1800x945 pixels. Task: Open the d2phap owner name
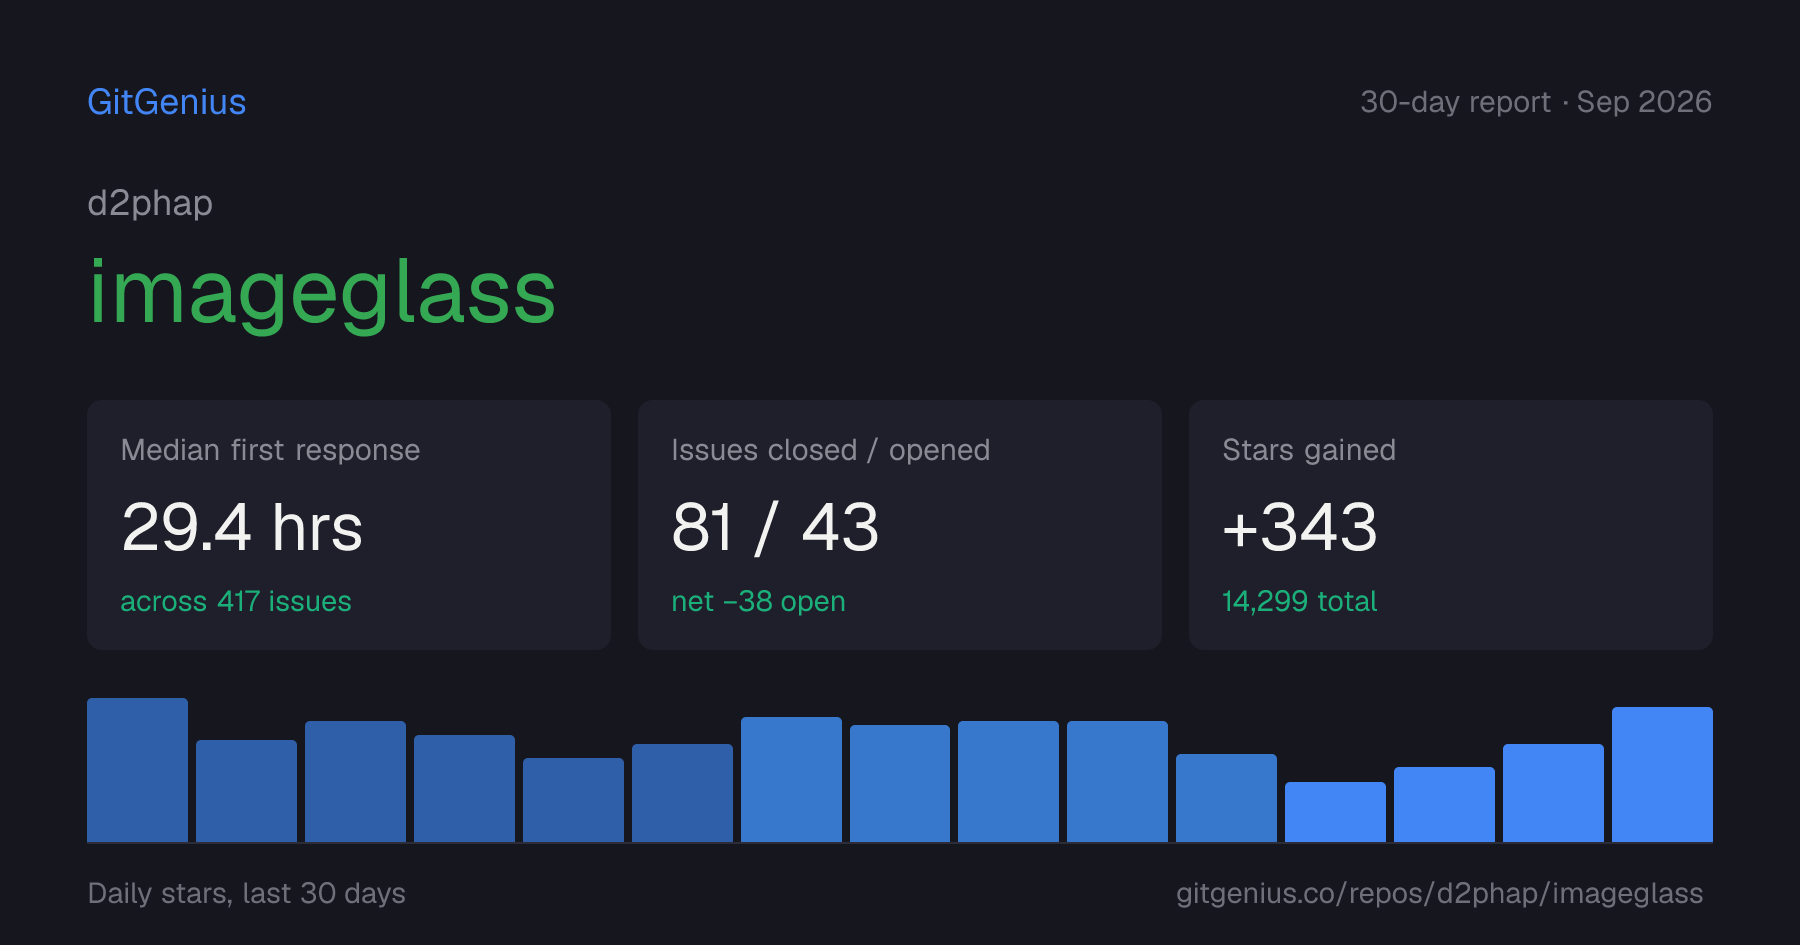tap(150, 203)
